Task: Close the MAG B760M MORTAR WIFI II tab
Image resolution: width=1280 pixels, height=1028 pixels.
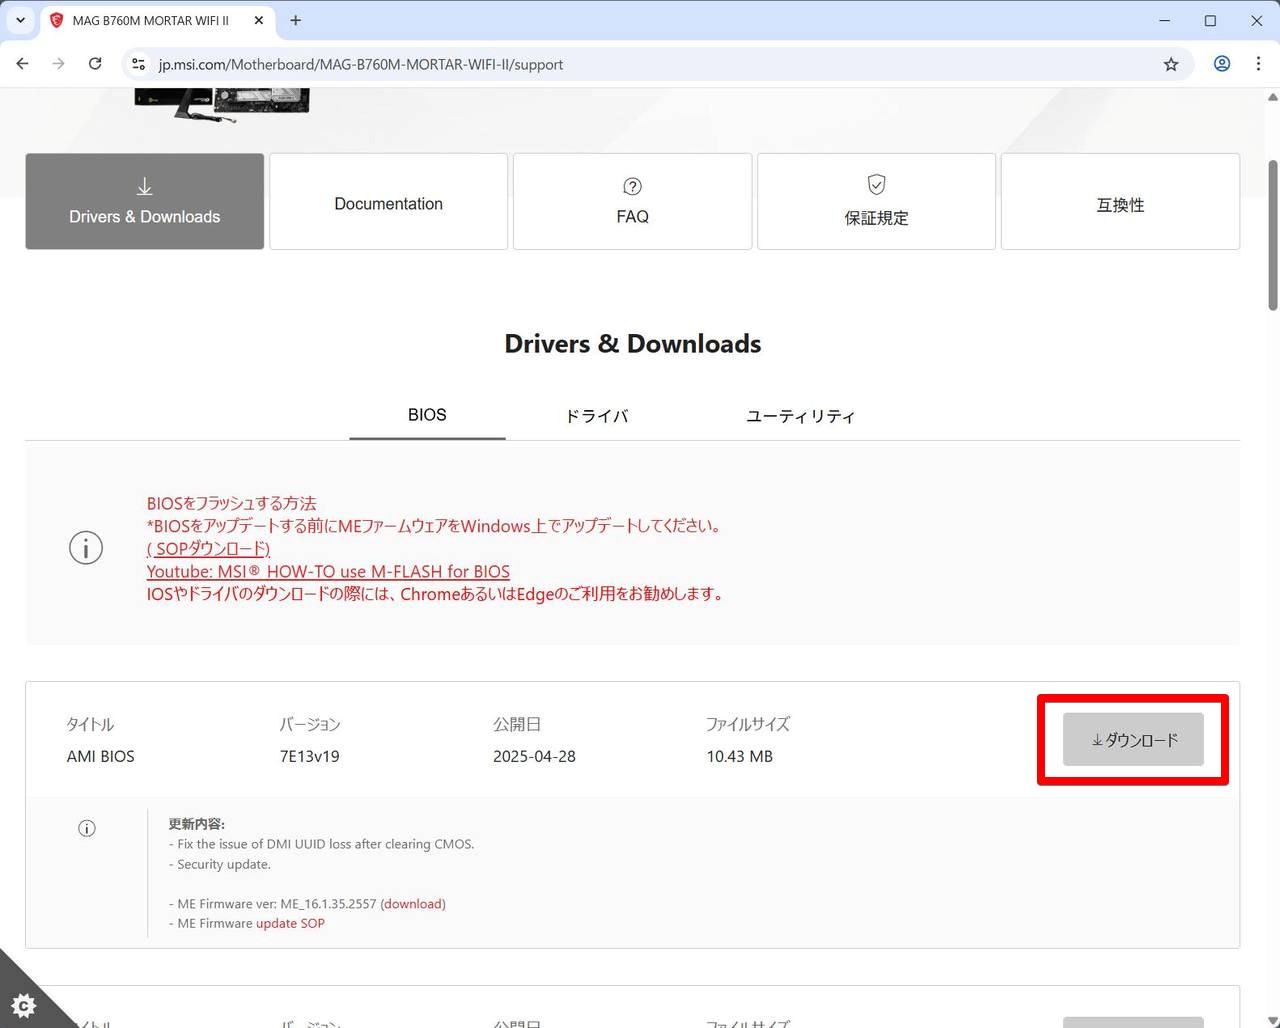Action: point(259,20)
